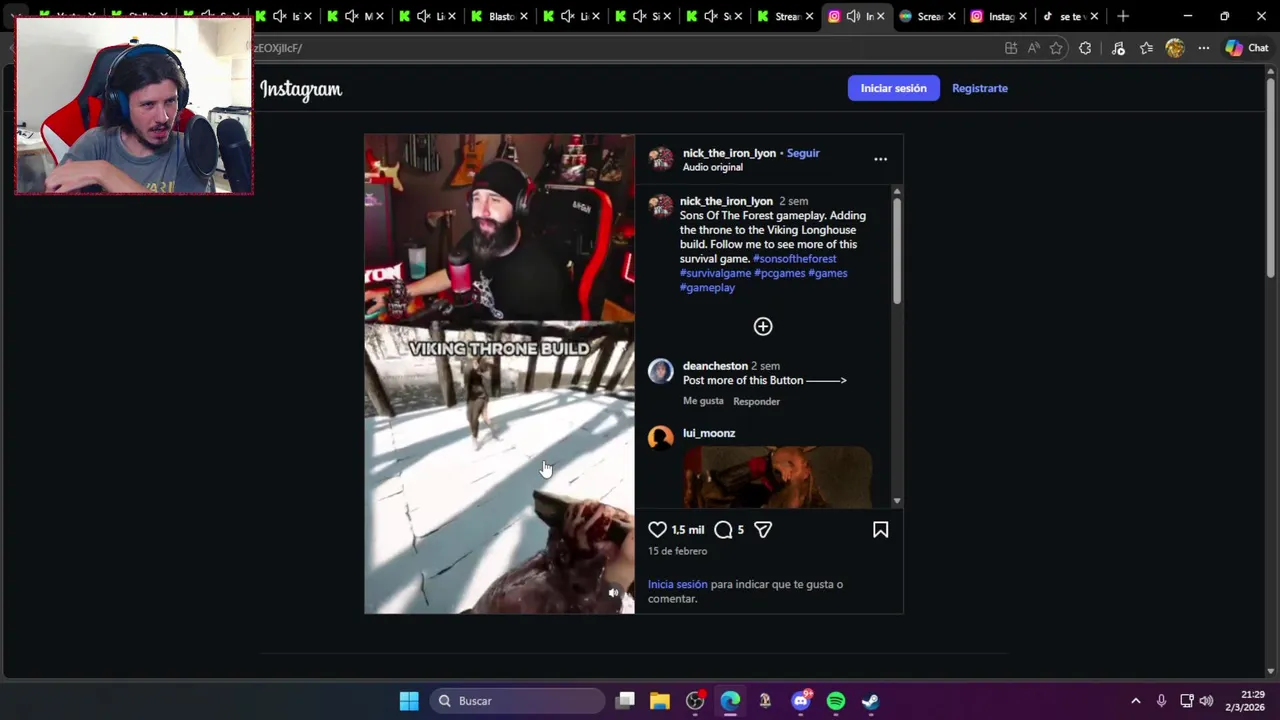Viewport: 1280px width, 720px height.
Task: Open nick_the_iron_lyon avatar in the post header
Action: pyautogui.click(x=661, y=159)
